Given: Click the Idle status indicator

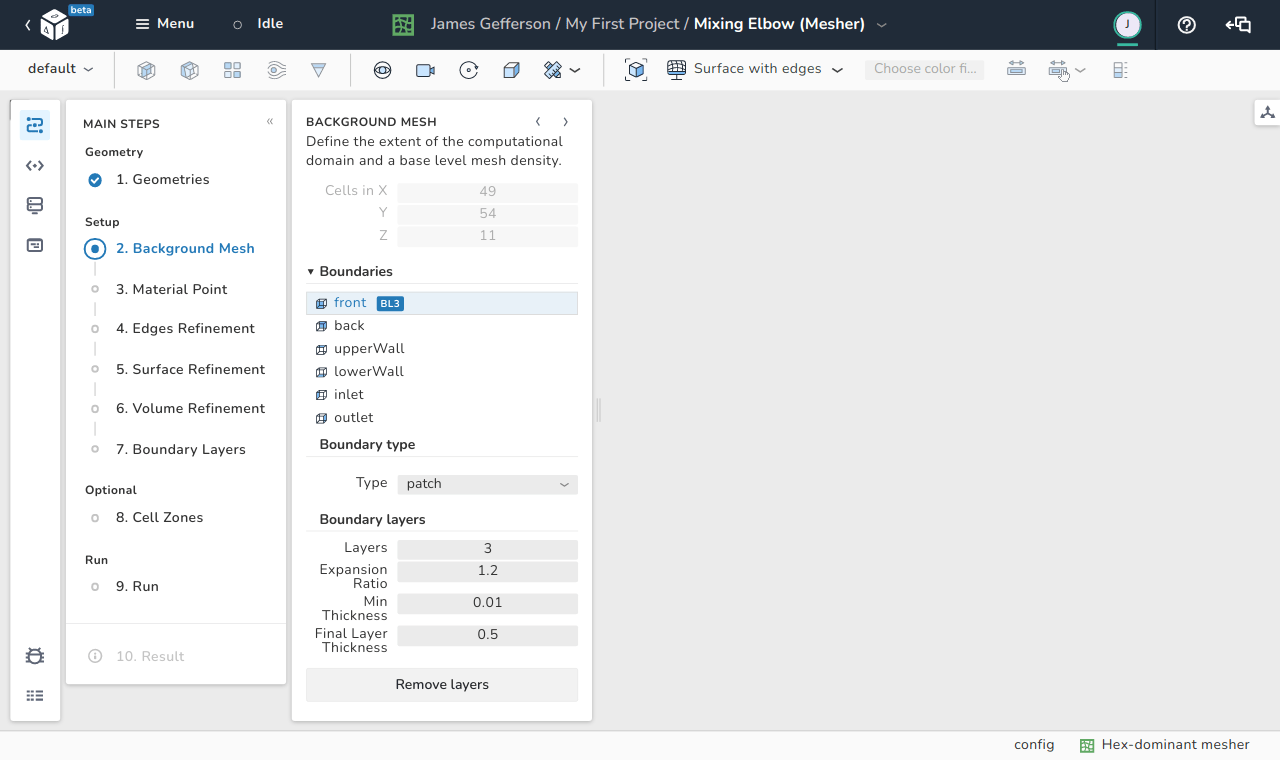Looking at the screenshot, I should pos(258,24).
